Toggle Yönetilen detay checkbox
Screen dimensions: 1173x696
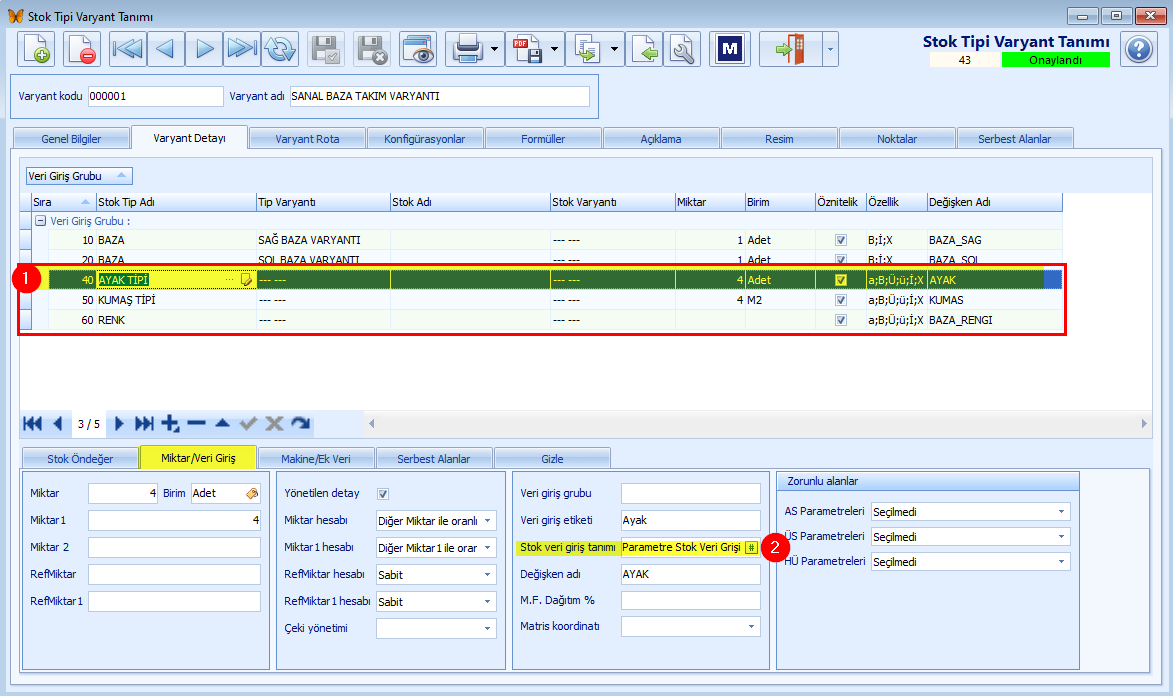(x=383, y=494)
